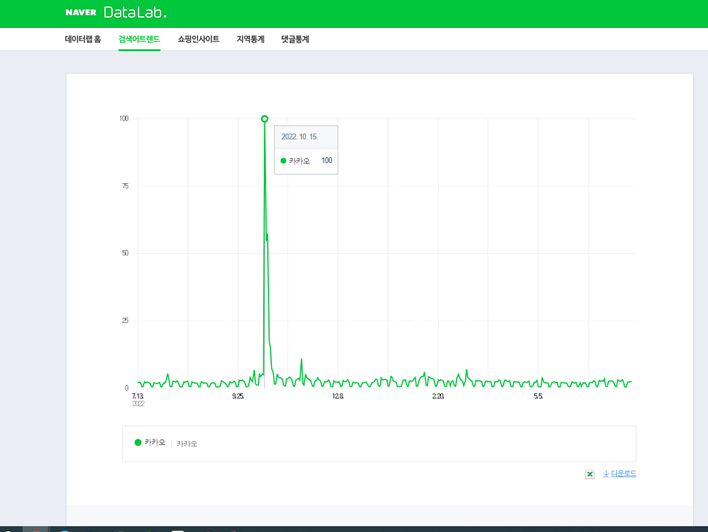Click the tooltip date 2022. 10. 15.
The height and width of the screenshot is (532, 708).
tap(300, 136)
